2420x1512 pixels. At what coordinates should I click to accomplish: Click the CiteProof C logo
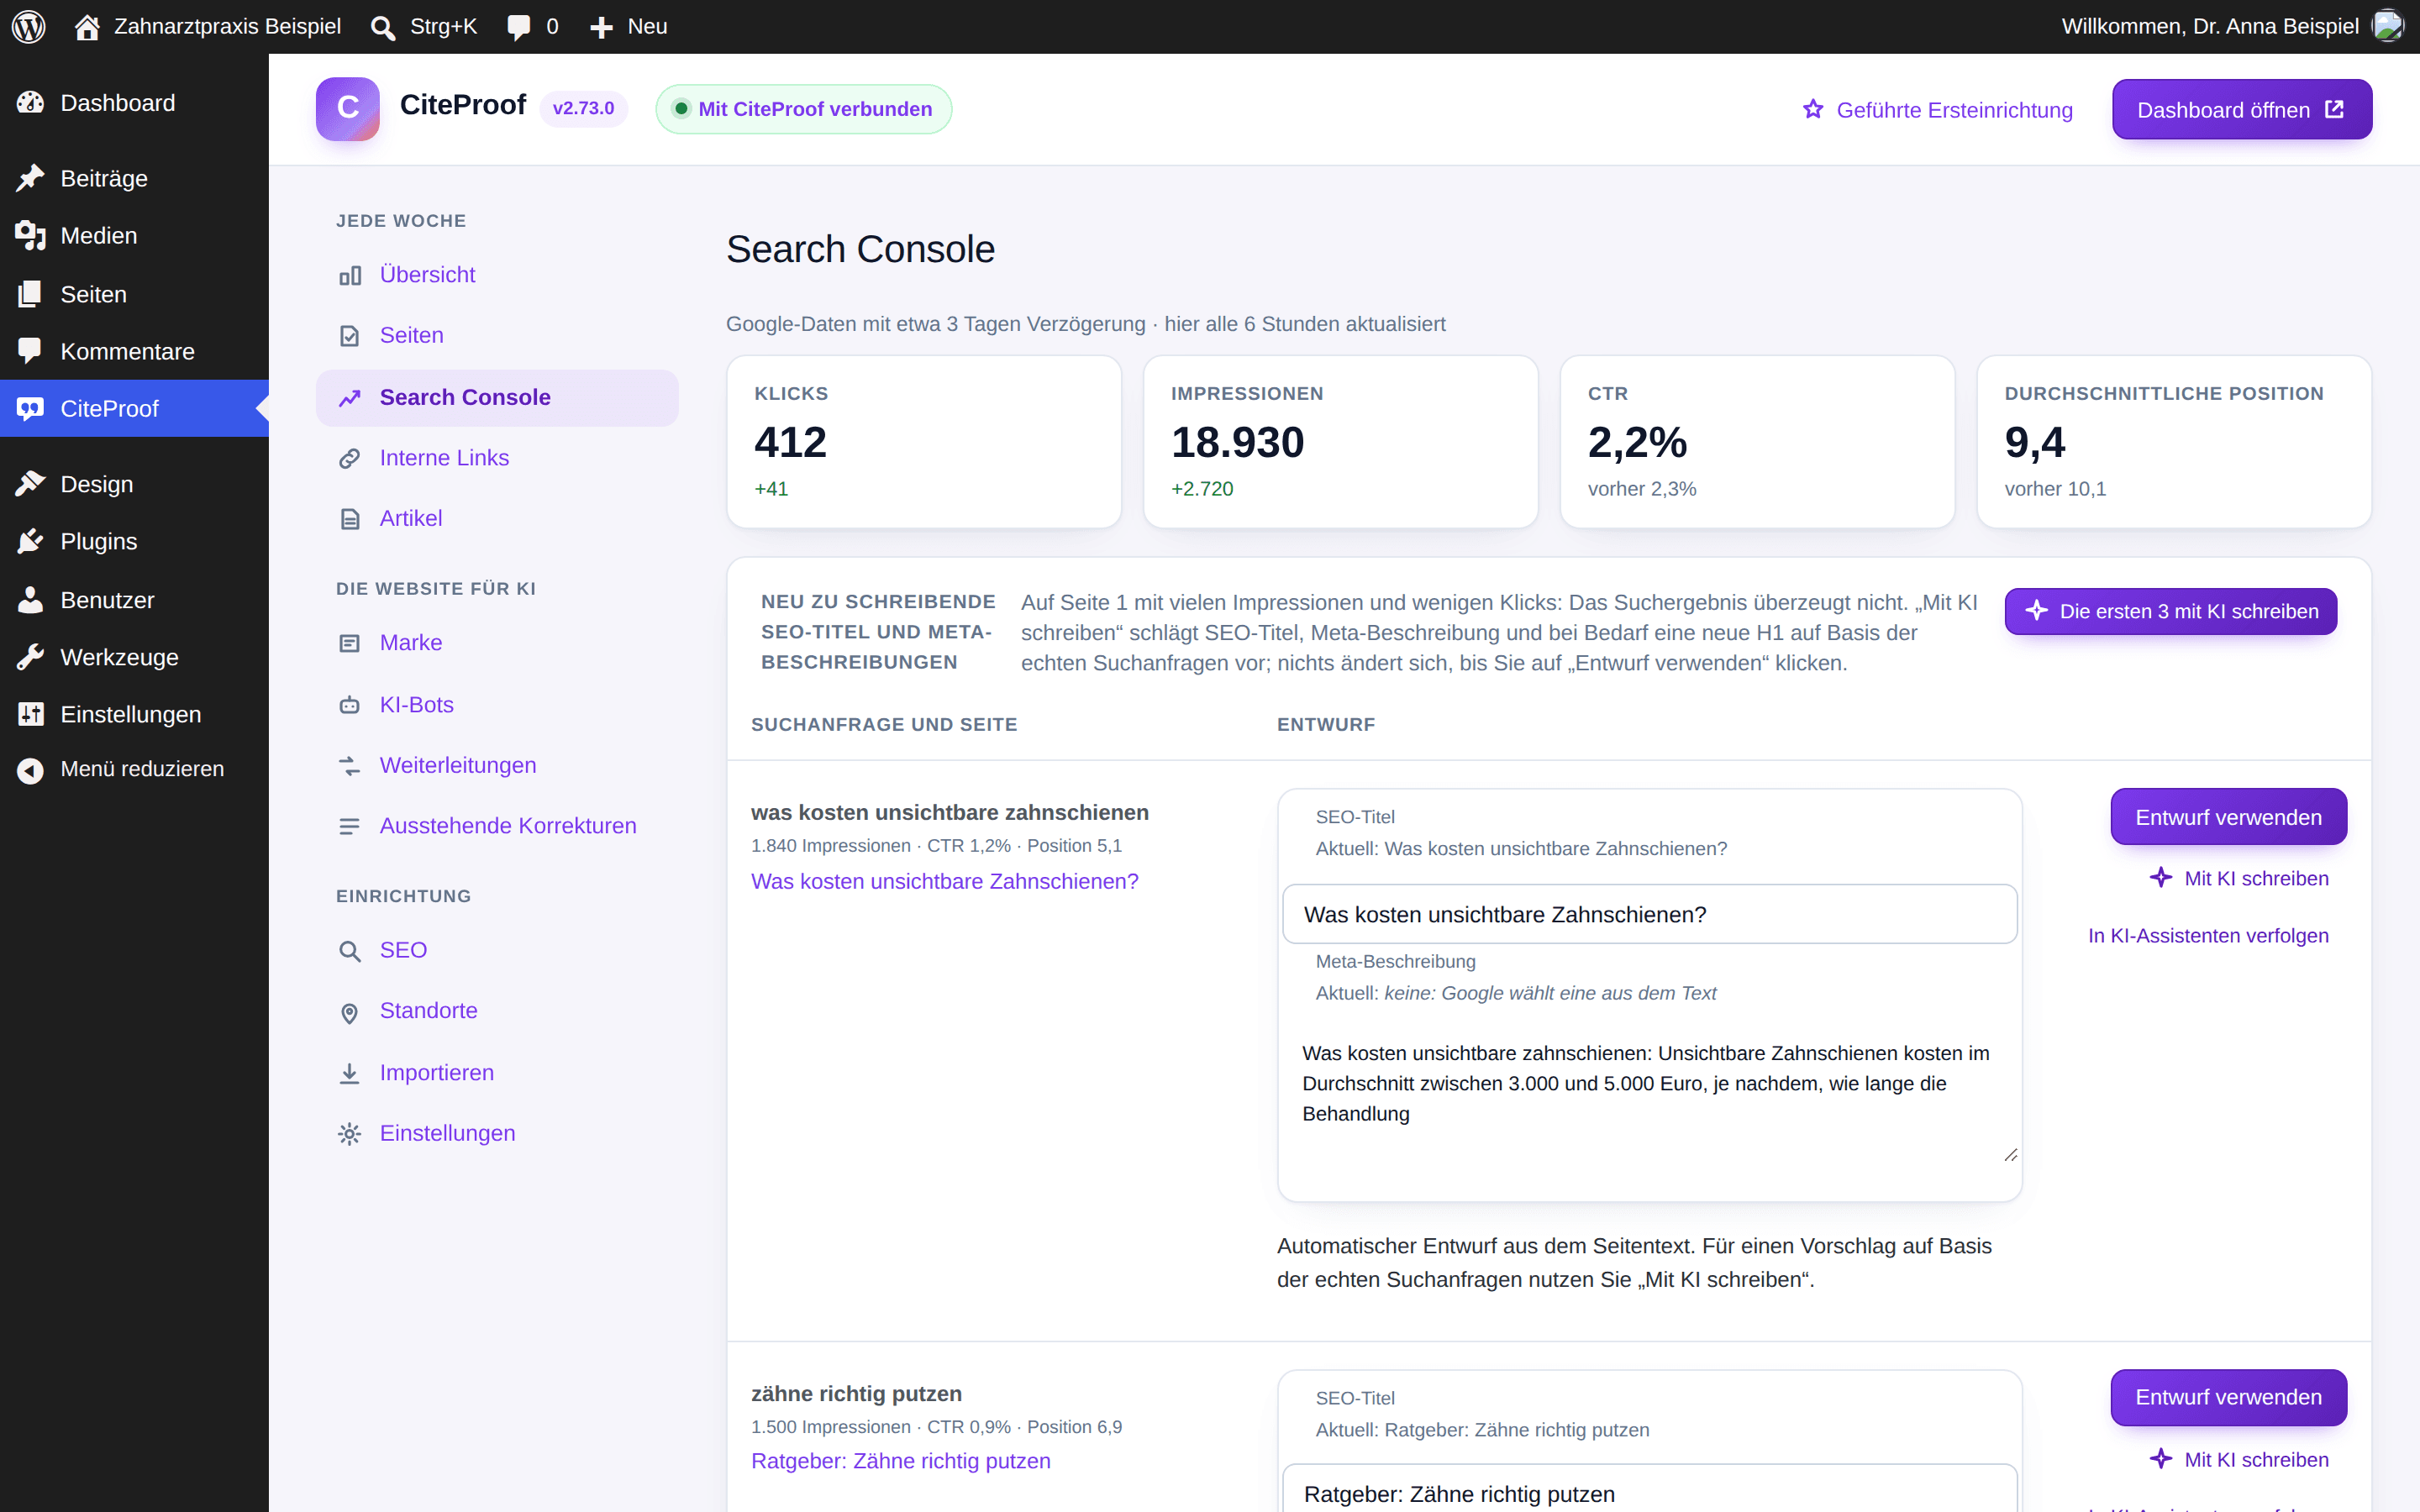(x=348, y=109)
